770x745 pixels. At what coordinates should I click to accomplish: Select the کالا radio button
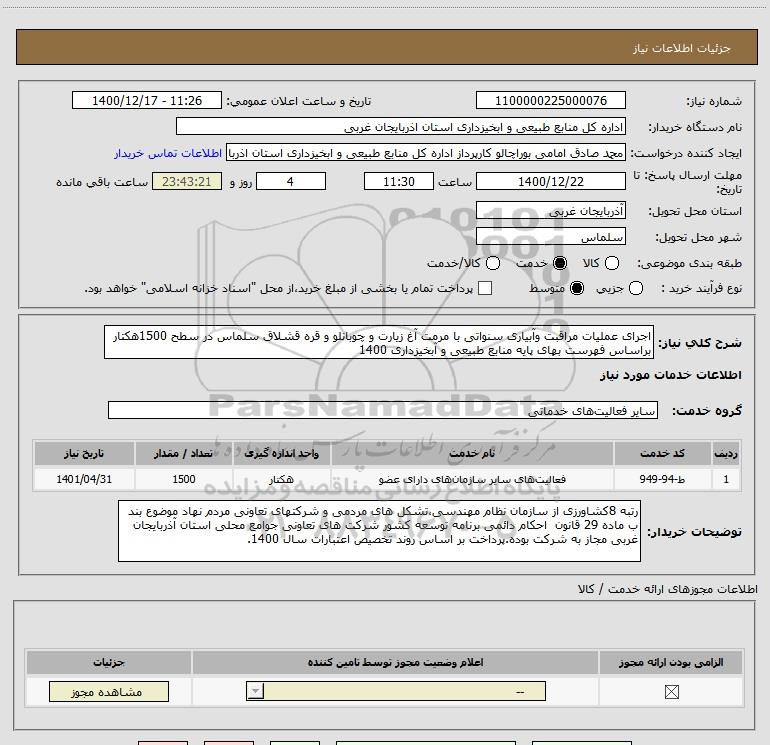click(612, 263)
